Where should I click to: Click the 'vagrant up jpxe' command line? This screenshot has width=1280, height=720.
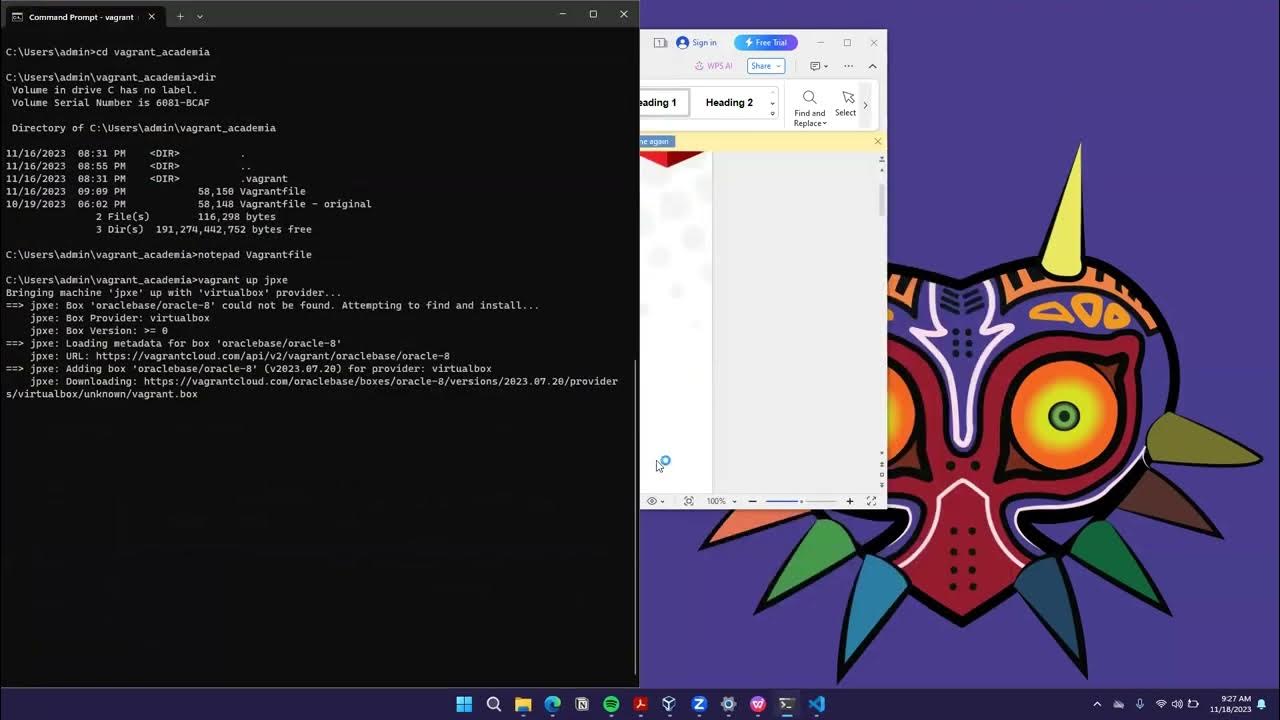tap(147, 280)
